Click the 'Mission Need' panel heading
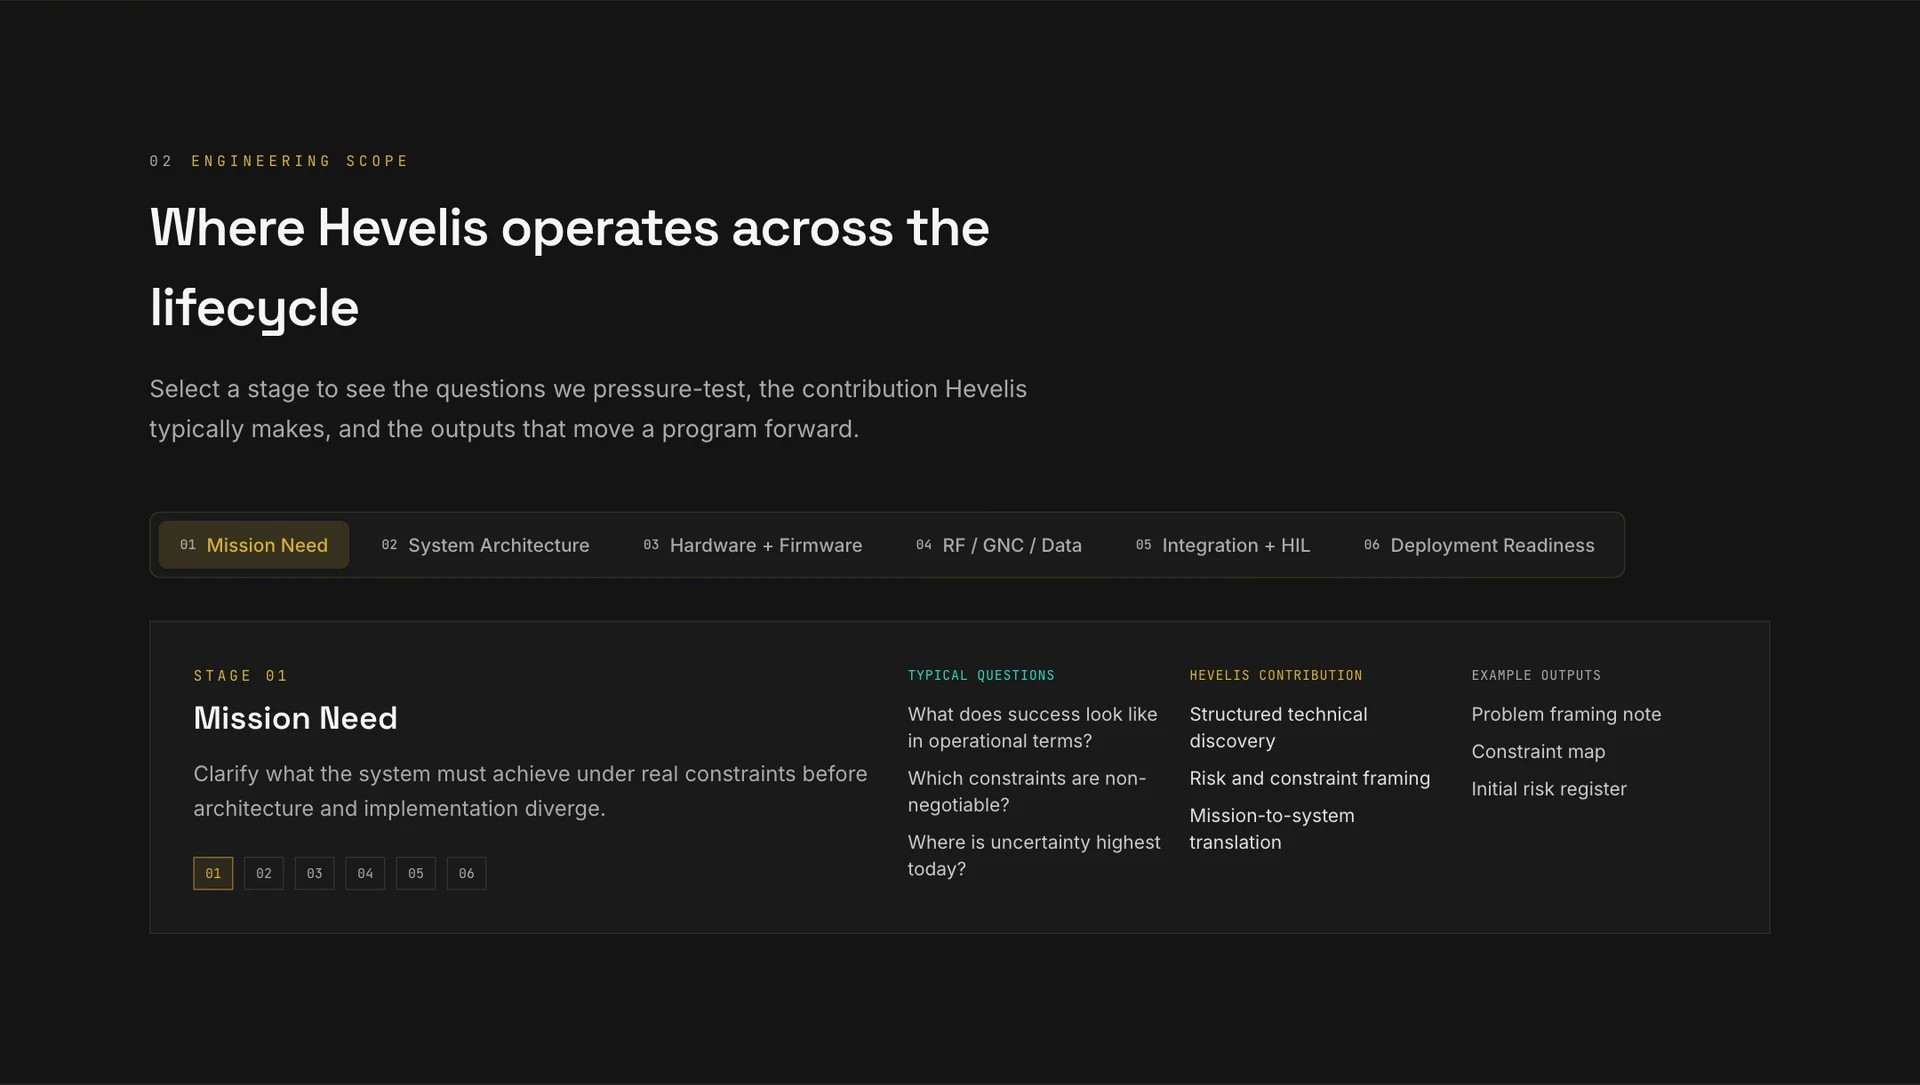Screen dimensions: 1920x1085 pyautogui.click(x=295, y=718)
